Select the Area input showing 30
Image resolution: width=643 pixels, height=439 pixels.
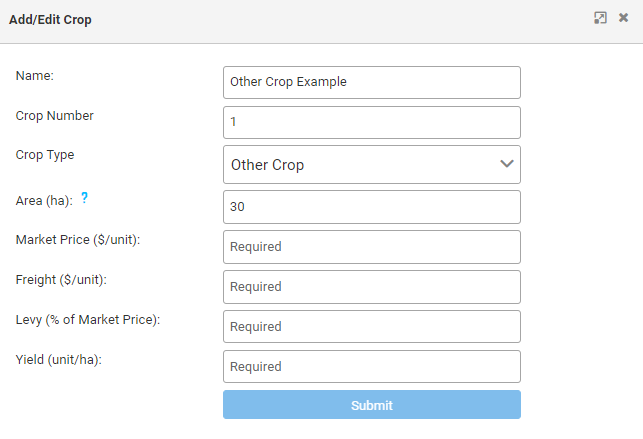(x=372, y=207)
